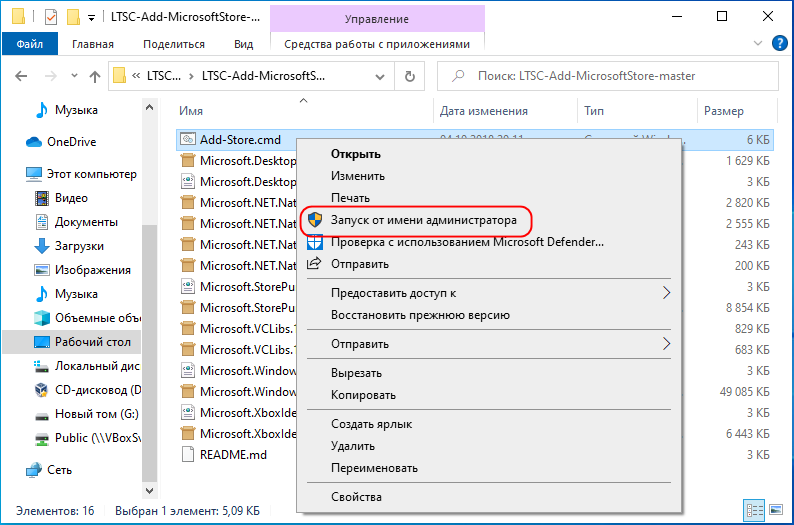The width and height of the screenshot is (794, 525).
Task: Expand the ribbon with the chevron
Action: (758, 43)
